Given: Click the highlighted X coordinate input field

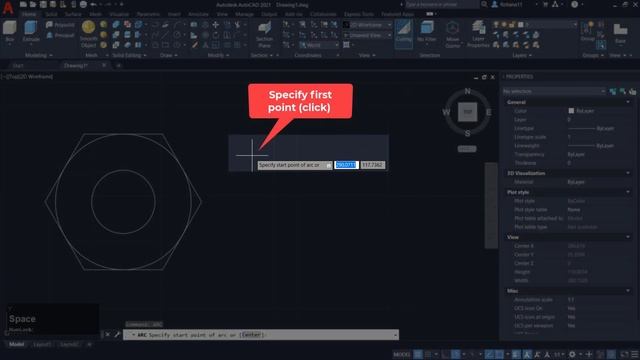Looking at the screenshot, I should point(346,165).
